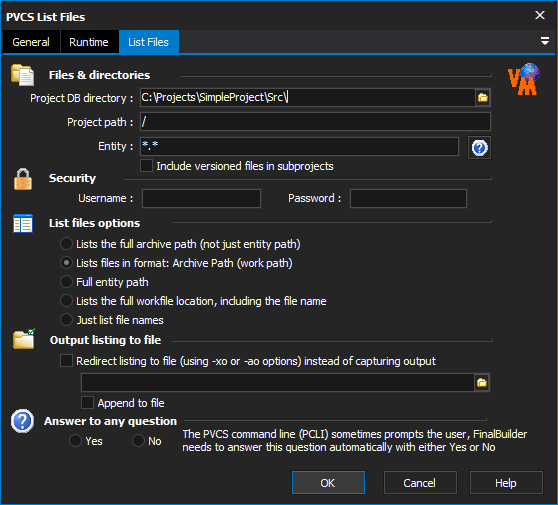Viewport: 558px width, 505px height.
Task: Click the Cancel button
Action: tap(420, 483)
